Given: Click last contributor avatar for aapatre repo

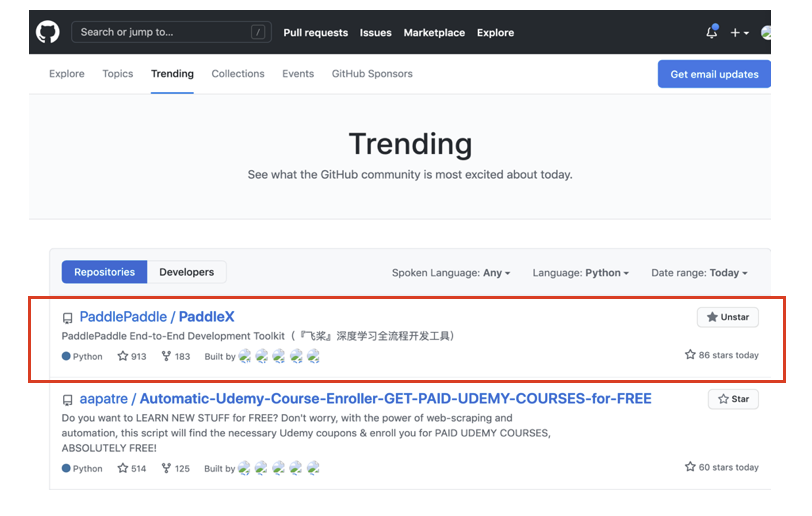Looking at the screenshot, I should (313, 468).
